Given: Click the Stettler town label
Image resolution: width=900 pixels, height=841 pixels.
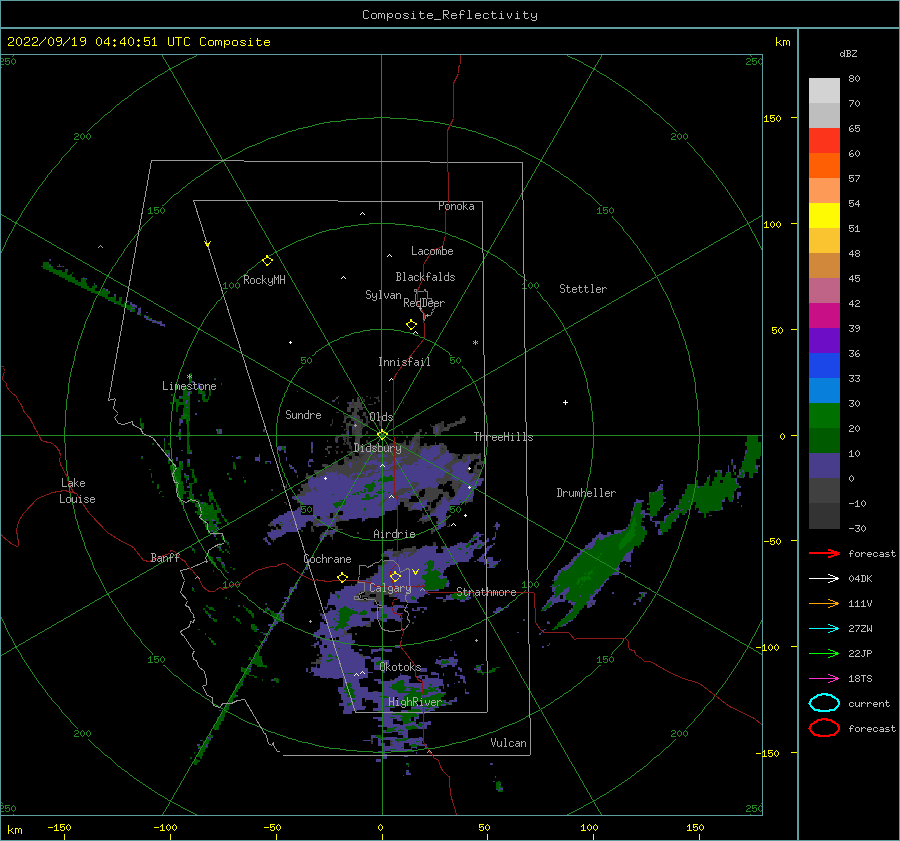Looking at the screenshot, I should [x=583, y=289].
